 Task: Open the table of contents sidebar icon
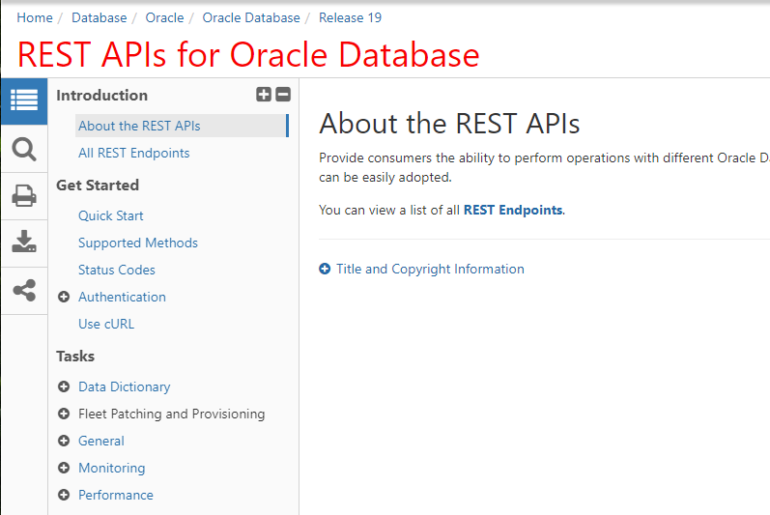pos(24,101)
